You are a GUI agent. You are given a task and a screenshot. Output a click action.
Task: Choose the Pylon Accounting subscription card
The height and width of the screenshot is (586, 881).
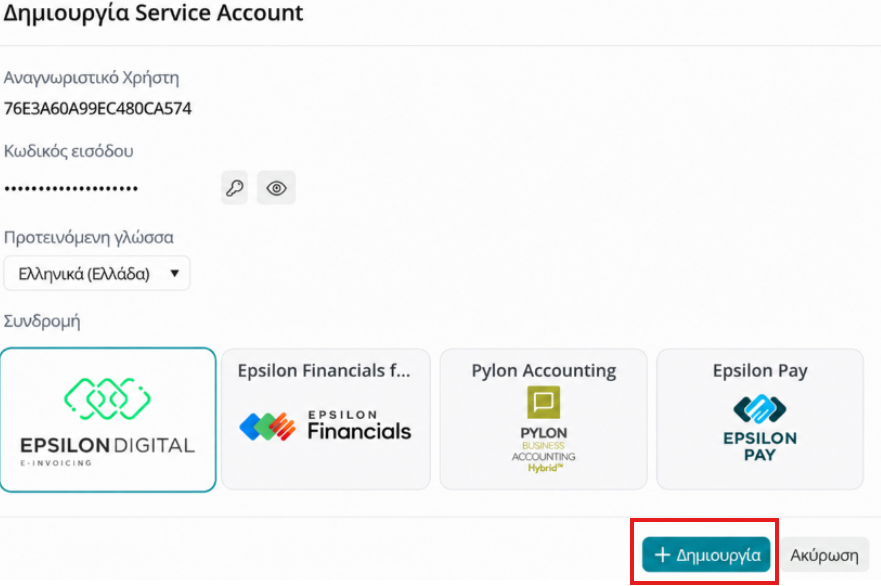click(543, 419)
